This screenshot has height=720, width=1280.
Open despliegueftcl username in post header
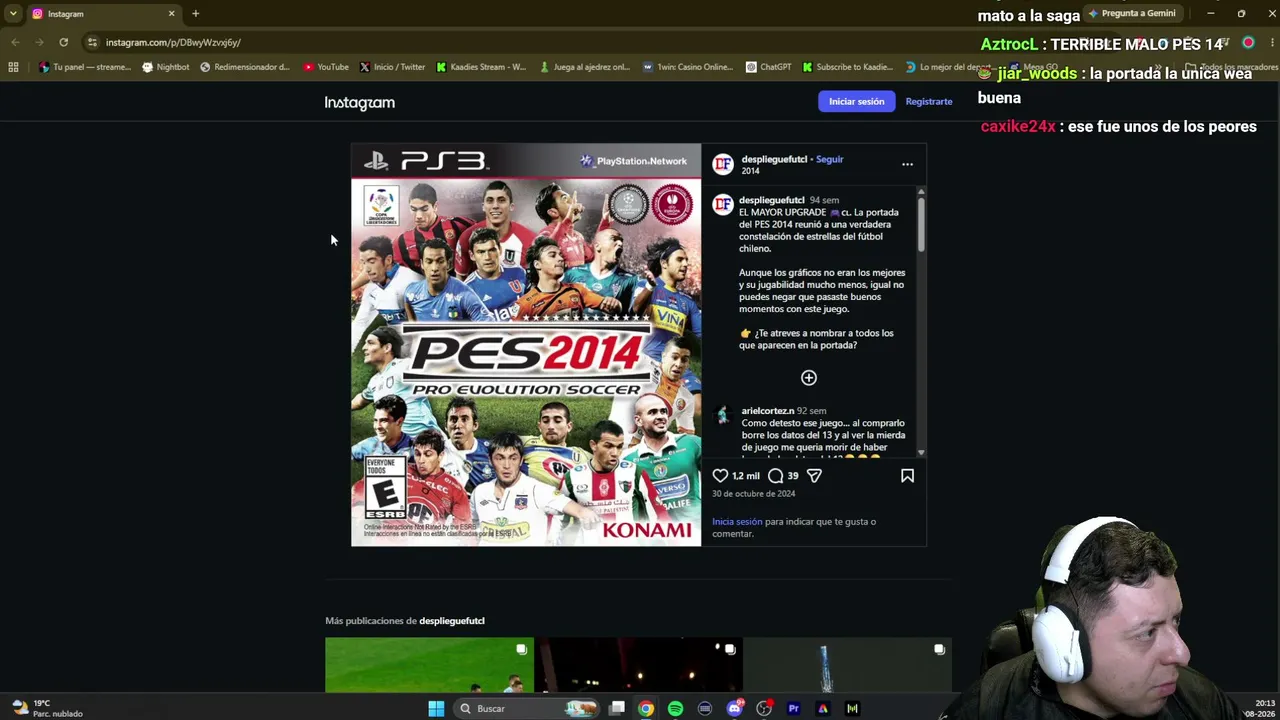click(x=774, y=159)
